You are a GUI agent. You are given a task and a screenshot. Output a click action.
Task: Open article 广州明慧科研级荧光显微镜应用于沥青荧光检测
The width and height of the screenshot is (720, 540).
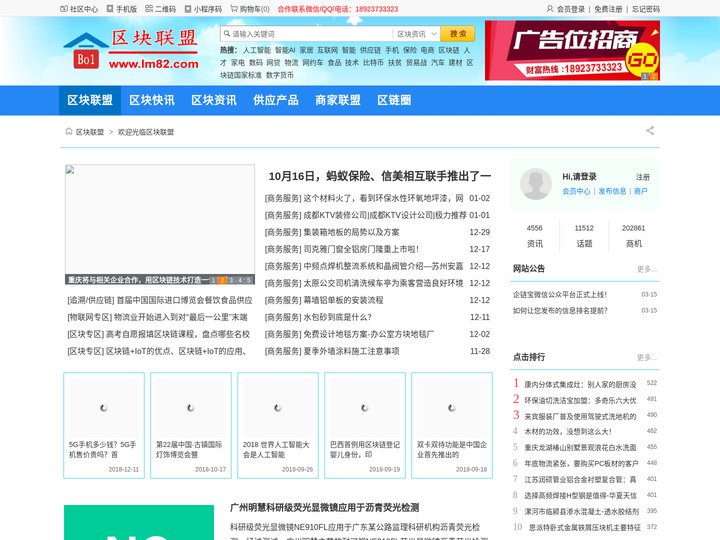pos(324,507)
